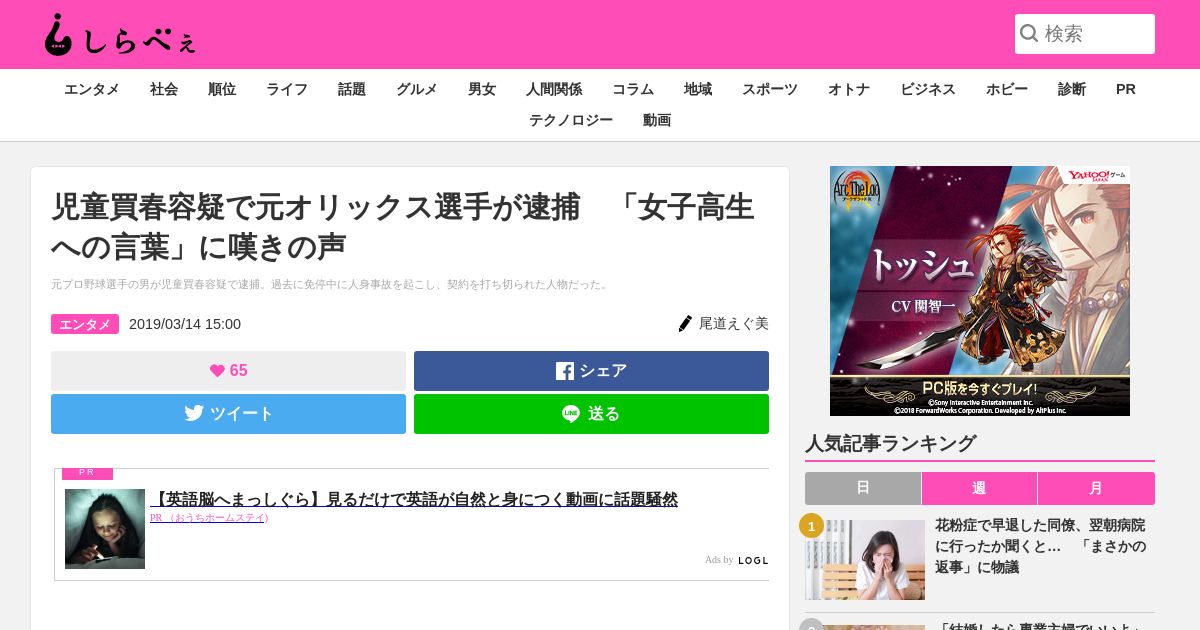Image resolution: width=1200 pixels, height=630 pixels.
Task: Navigate to the 男女 category
Action: pyautogui.click(x=482, y=89)
